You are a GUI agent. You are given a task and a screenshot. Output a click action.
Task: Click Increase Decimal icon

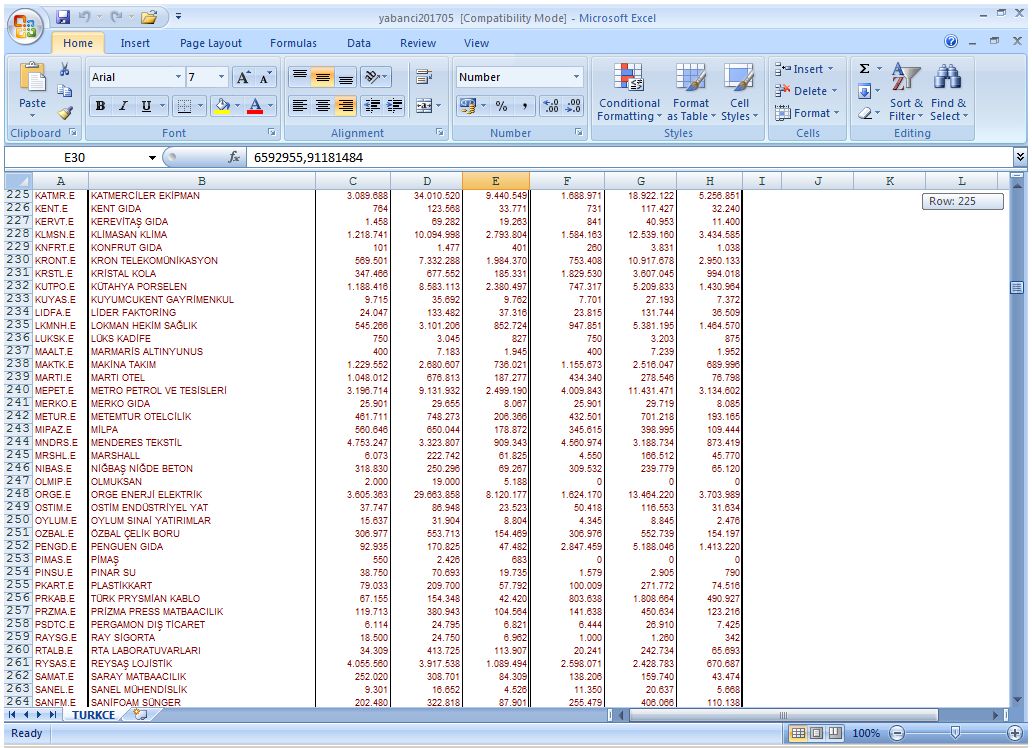(x=551, y=105)
